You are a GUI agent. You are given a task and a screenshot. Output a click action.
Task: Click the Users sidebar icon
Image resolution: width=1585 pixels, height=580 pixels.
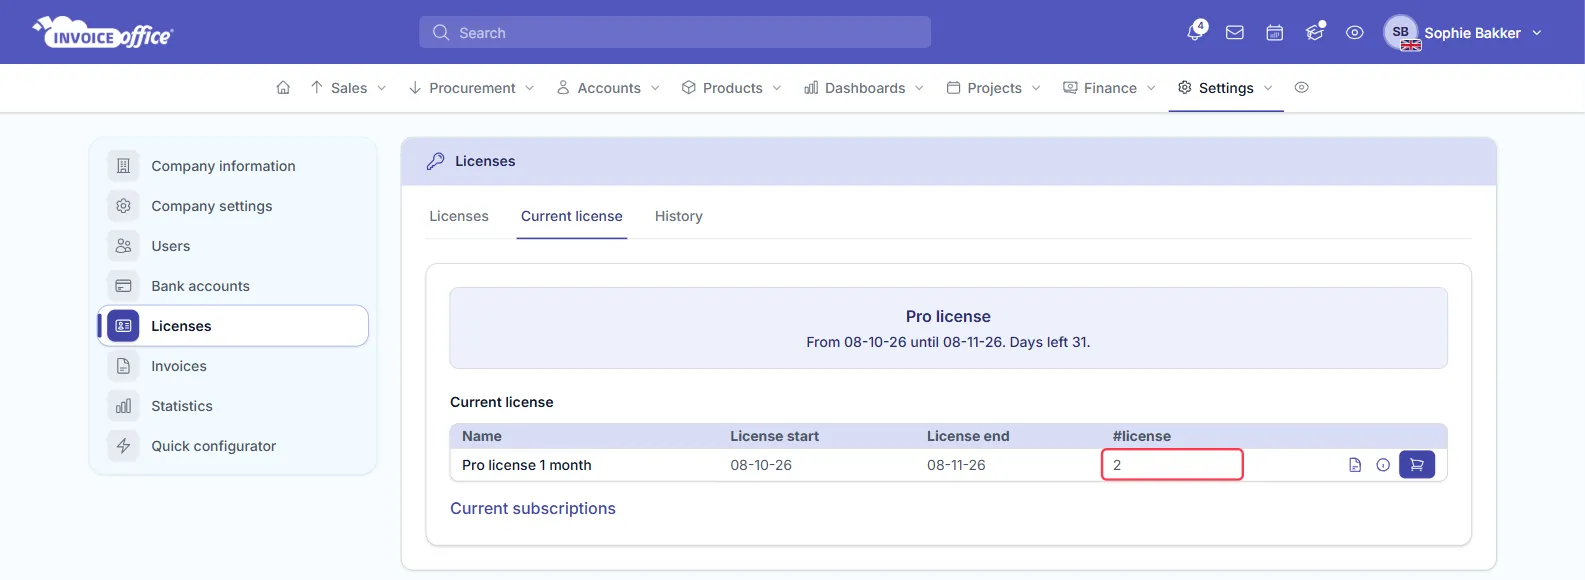pos(124,246)
